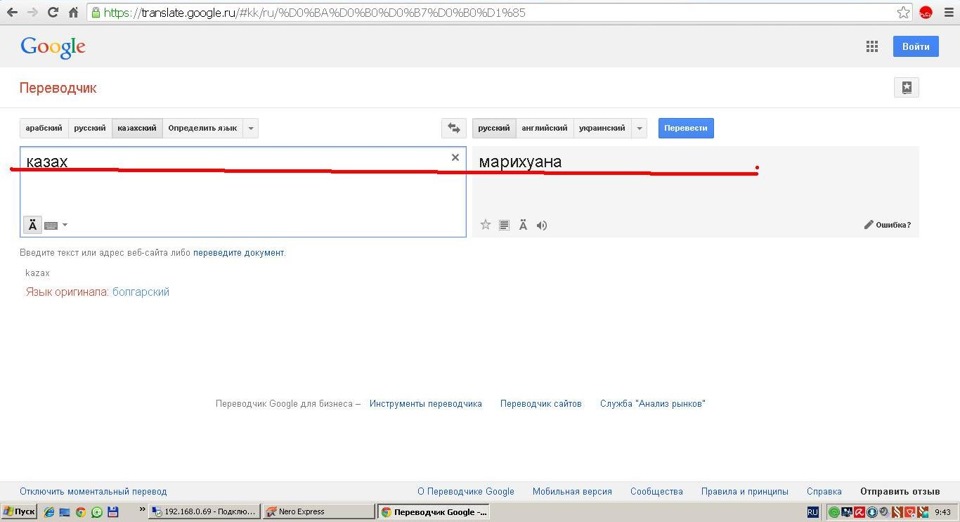Select английский as the target language
The image size is (960, 522).
point(544,128)
